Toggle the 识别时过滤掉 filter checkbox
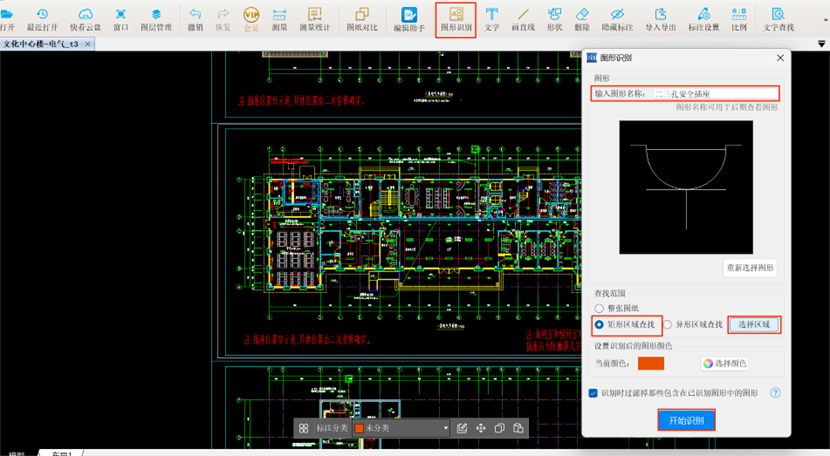This screenshot has width=830, height=456. (593, 393)
